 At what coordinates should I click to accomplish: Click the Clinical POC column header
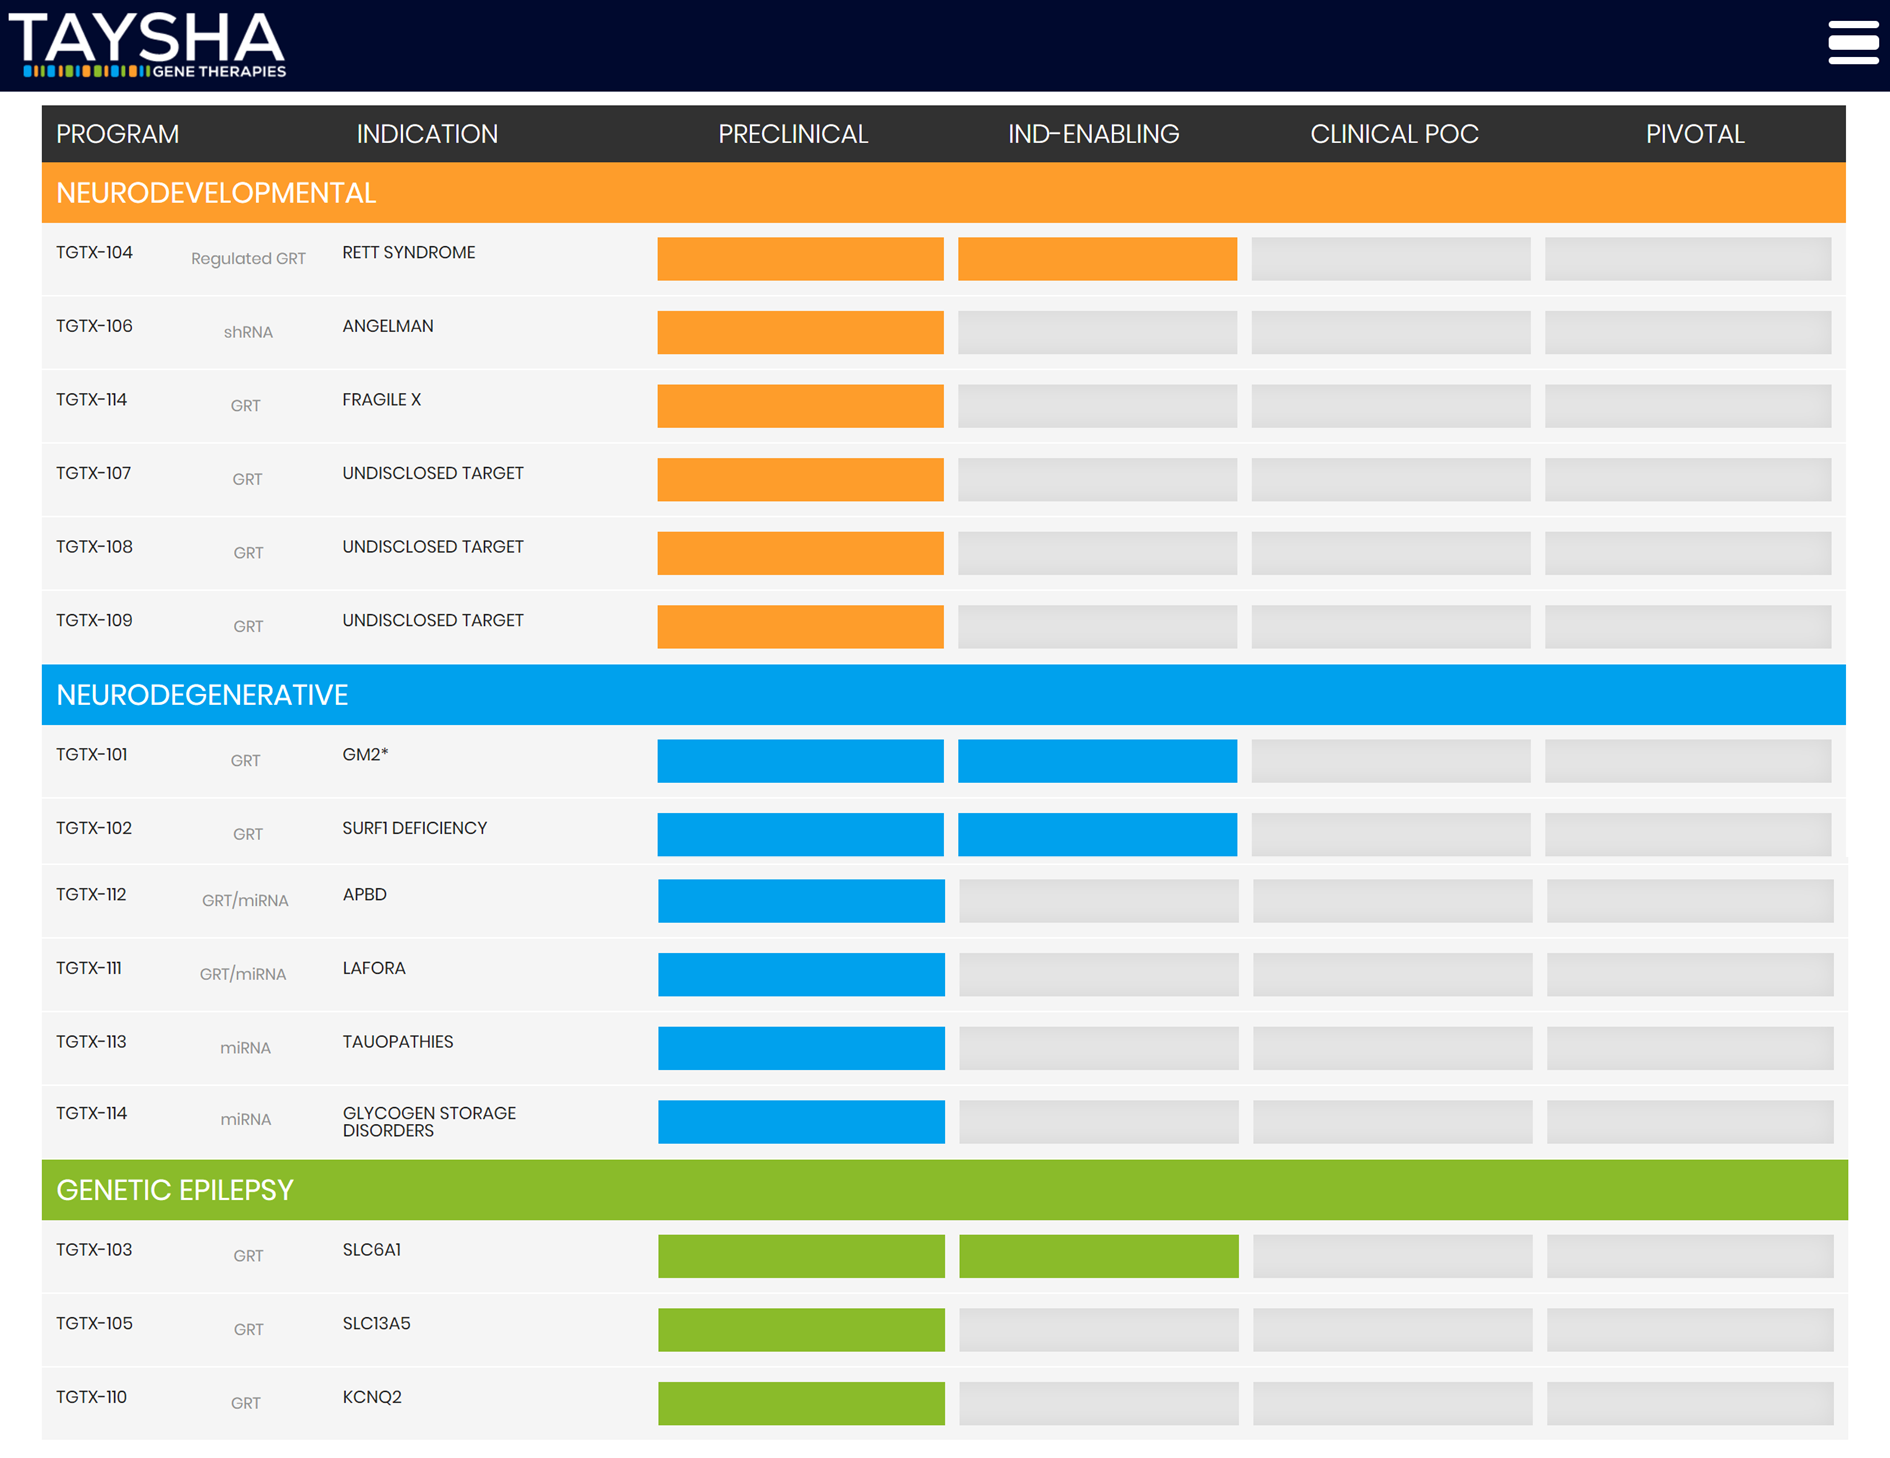(1394, 134)
